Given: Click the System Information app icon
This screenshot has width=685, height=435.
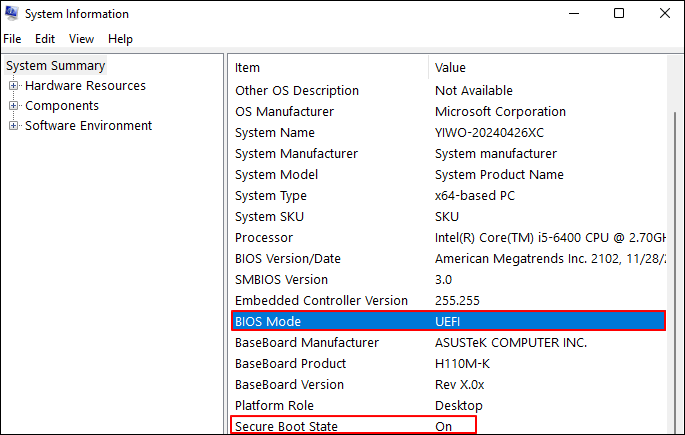Looking at the screenshot, I should (x=12, y=14).
